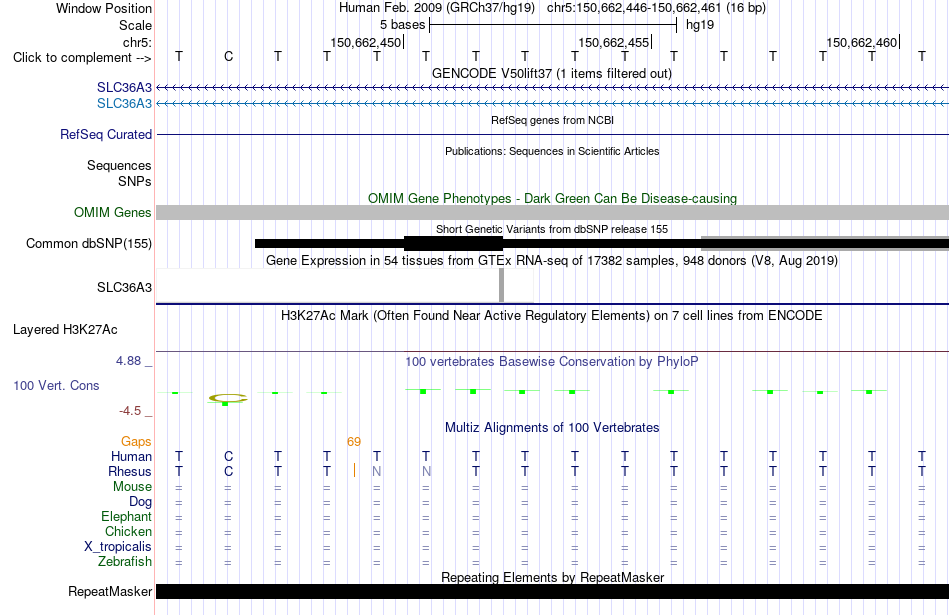The width and height of the screenshot is (950, 615).
Task: Click the RefSeq Curated track label
Action: point(105,135)
